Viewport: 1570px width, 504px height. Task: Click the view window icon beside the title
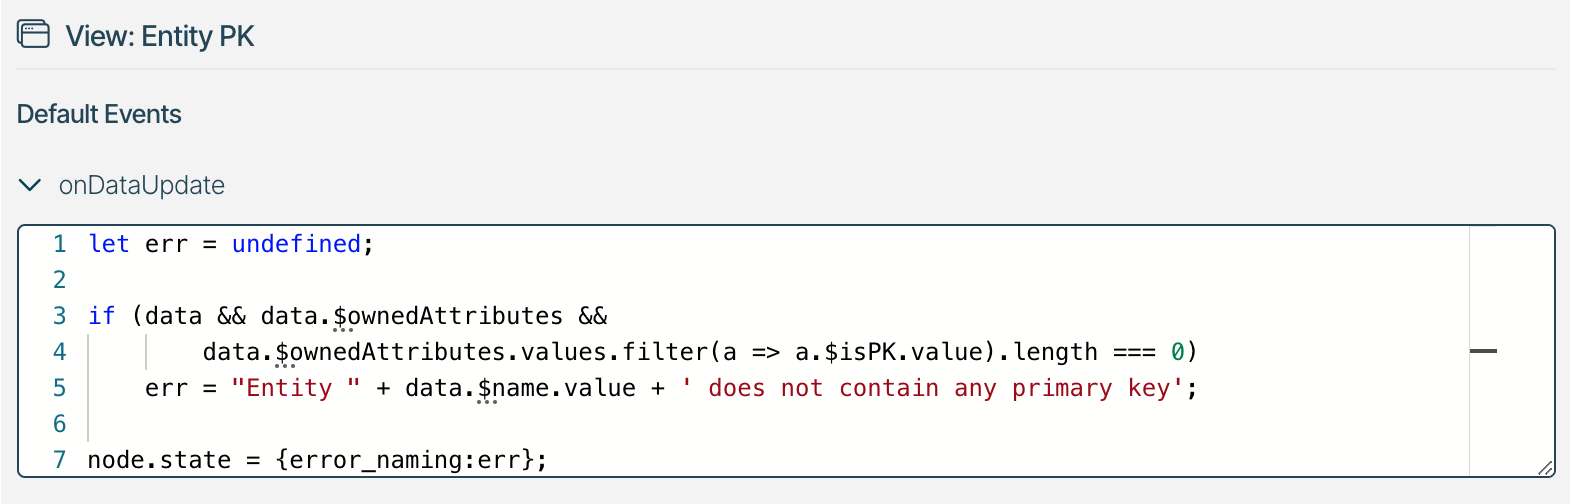pyautogui.click(x=33, y=35)
